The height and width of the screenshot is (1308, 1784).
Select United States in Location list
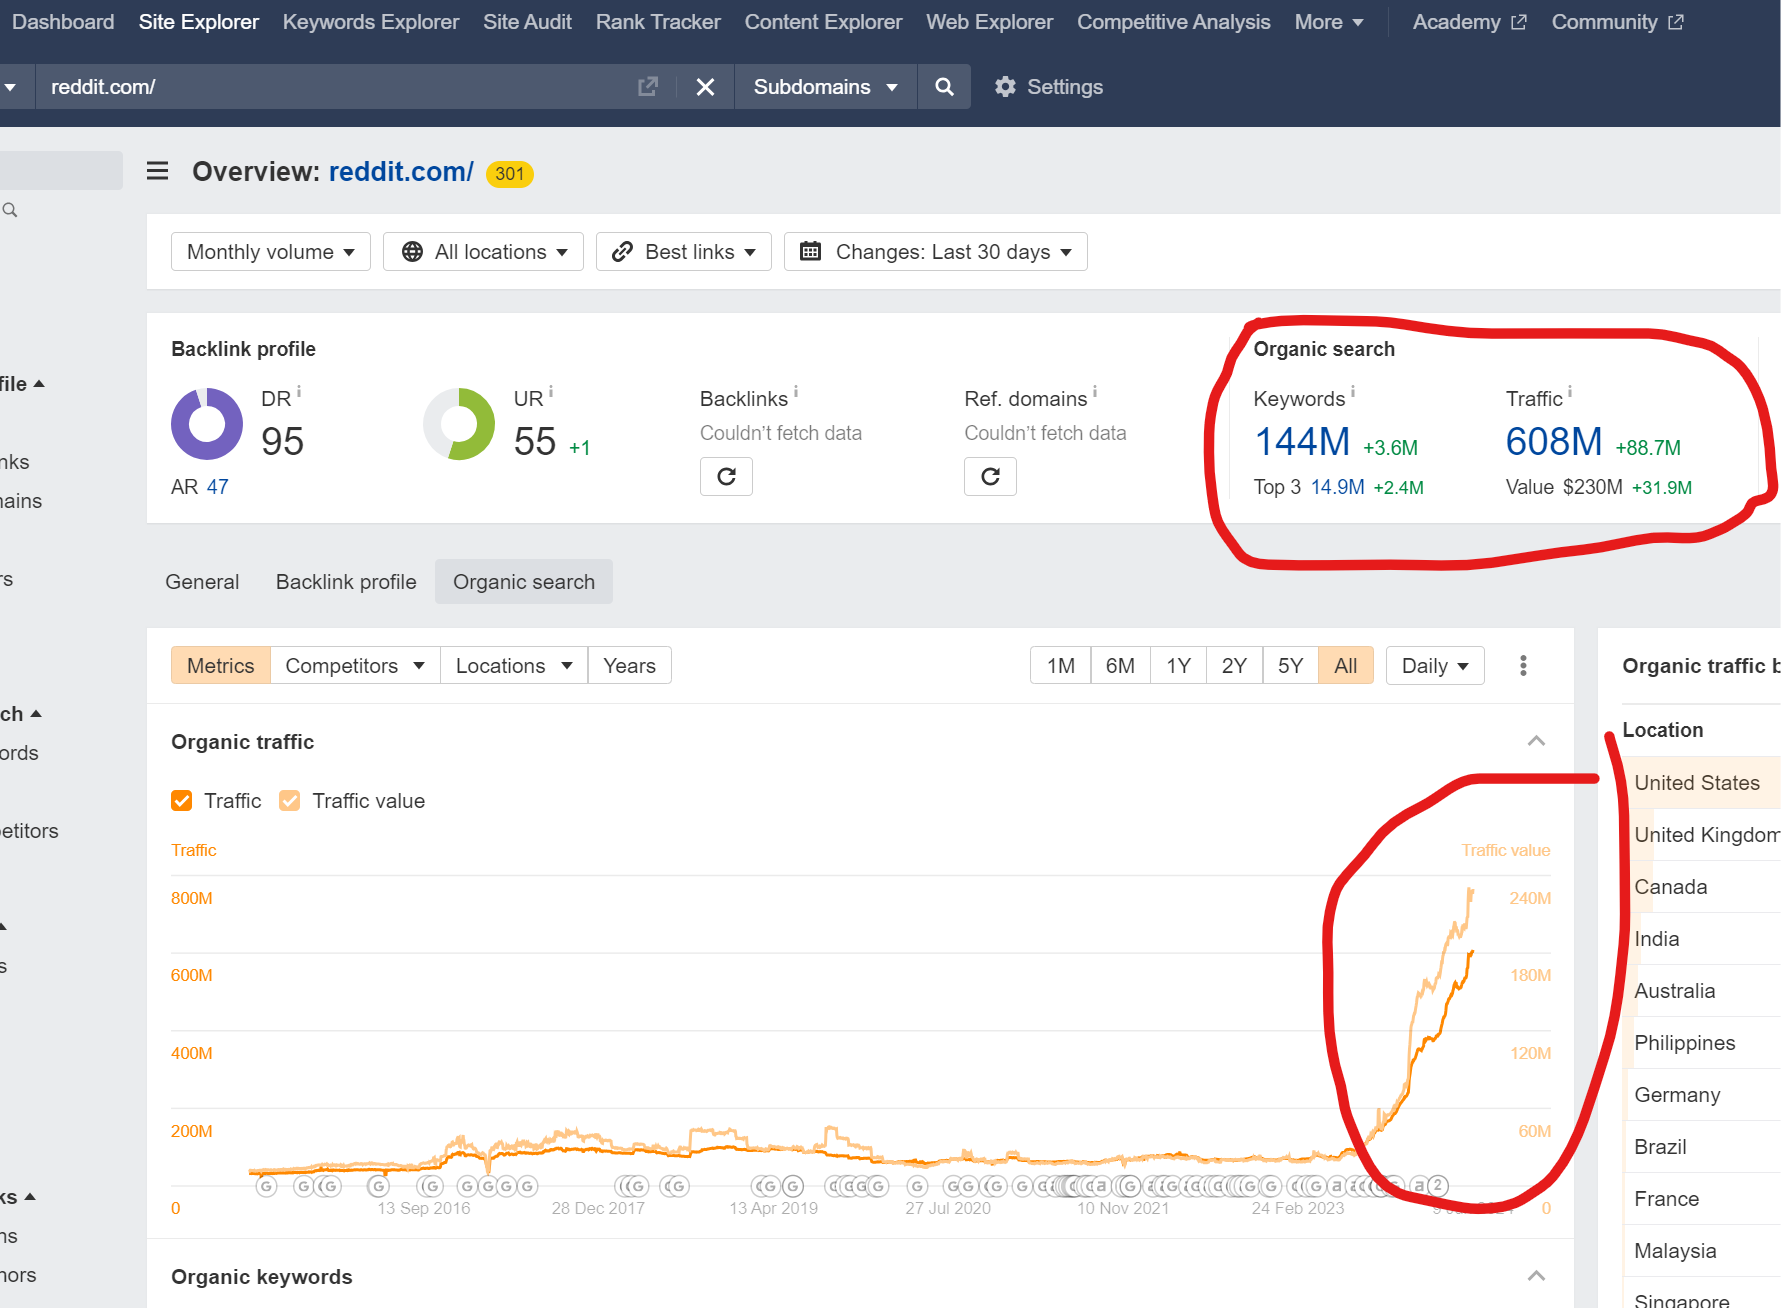click(x=1697, y=783)
